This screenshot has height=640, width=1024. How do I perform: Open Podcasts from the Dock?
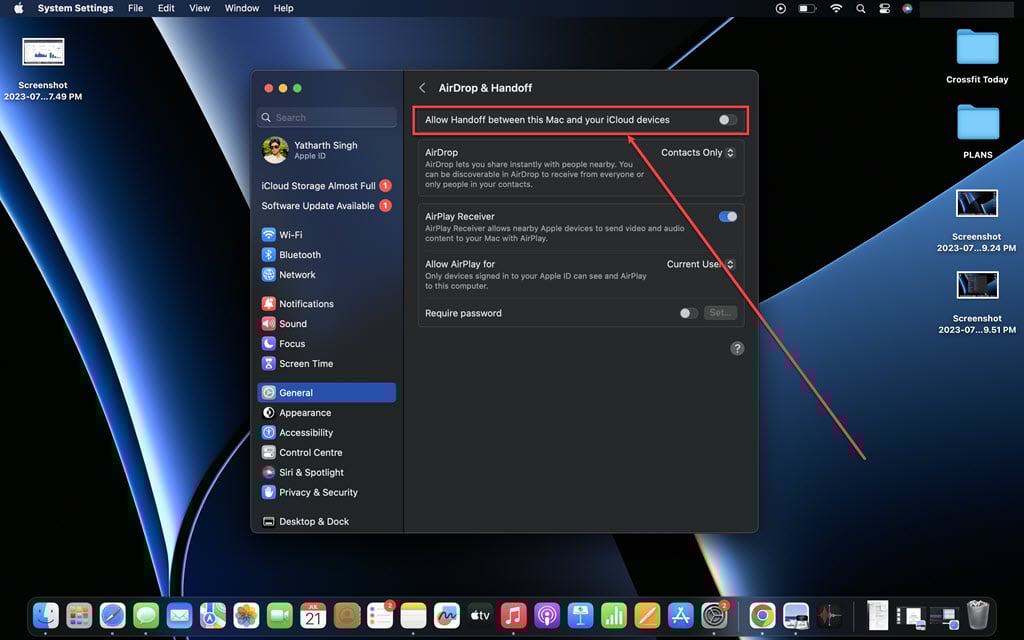click(x=547, y=615)
